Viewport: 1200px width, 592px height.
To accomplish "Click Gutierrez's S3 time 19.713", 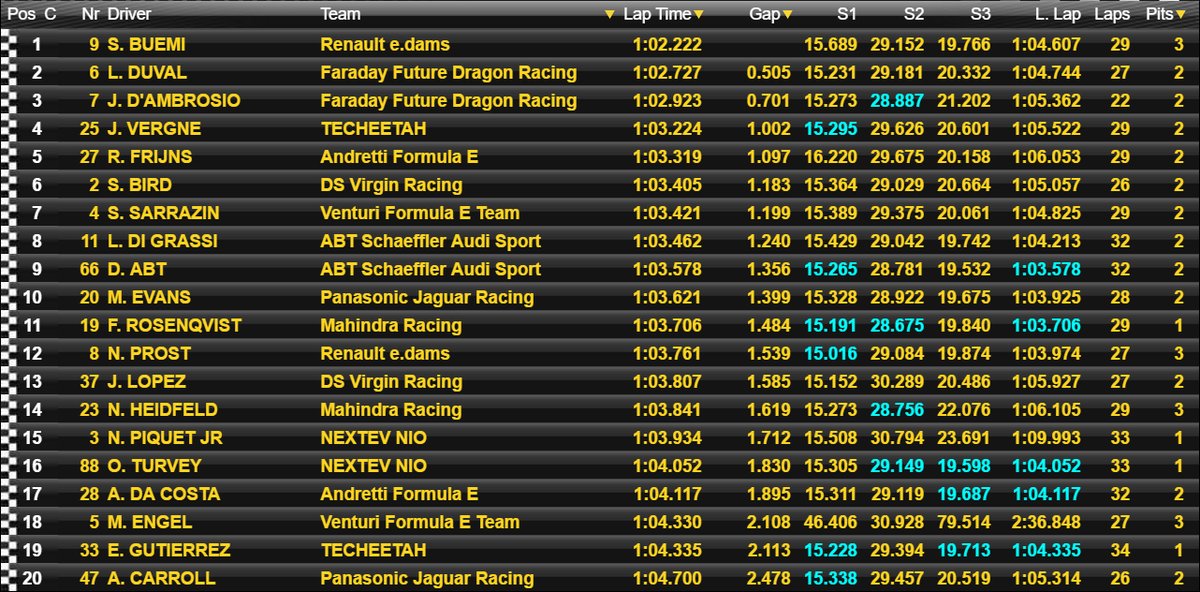I will 964,550.
